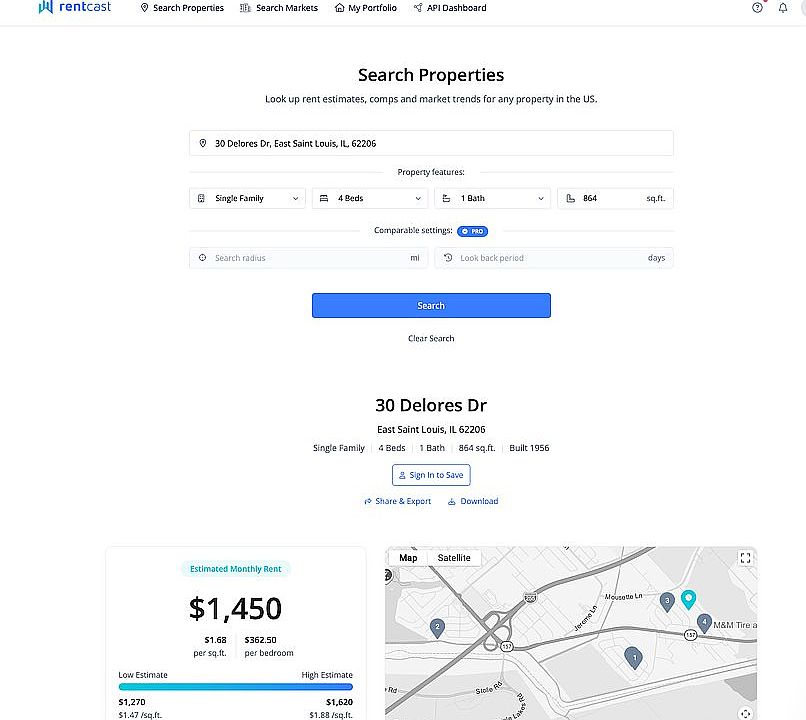806x720 pixels.
Task: Click the PRO badge
Action: click(472, 231)
